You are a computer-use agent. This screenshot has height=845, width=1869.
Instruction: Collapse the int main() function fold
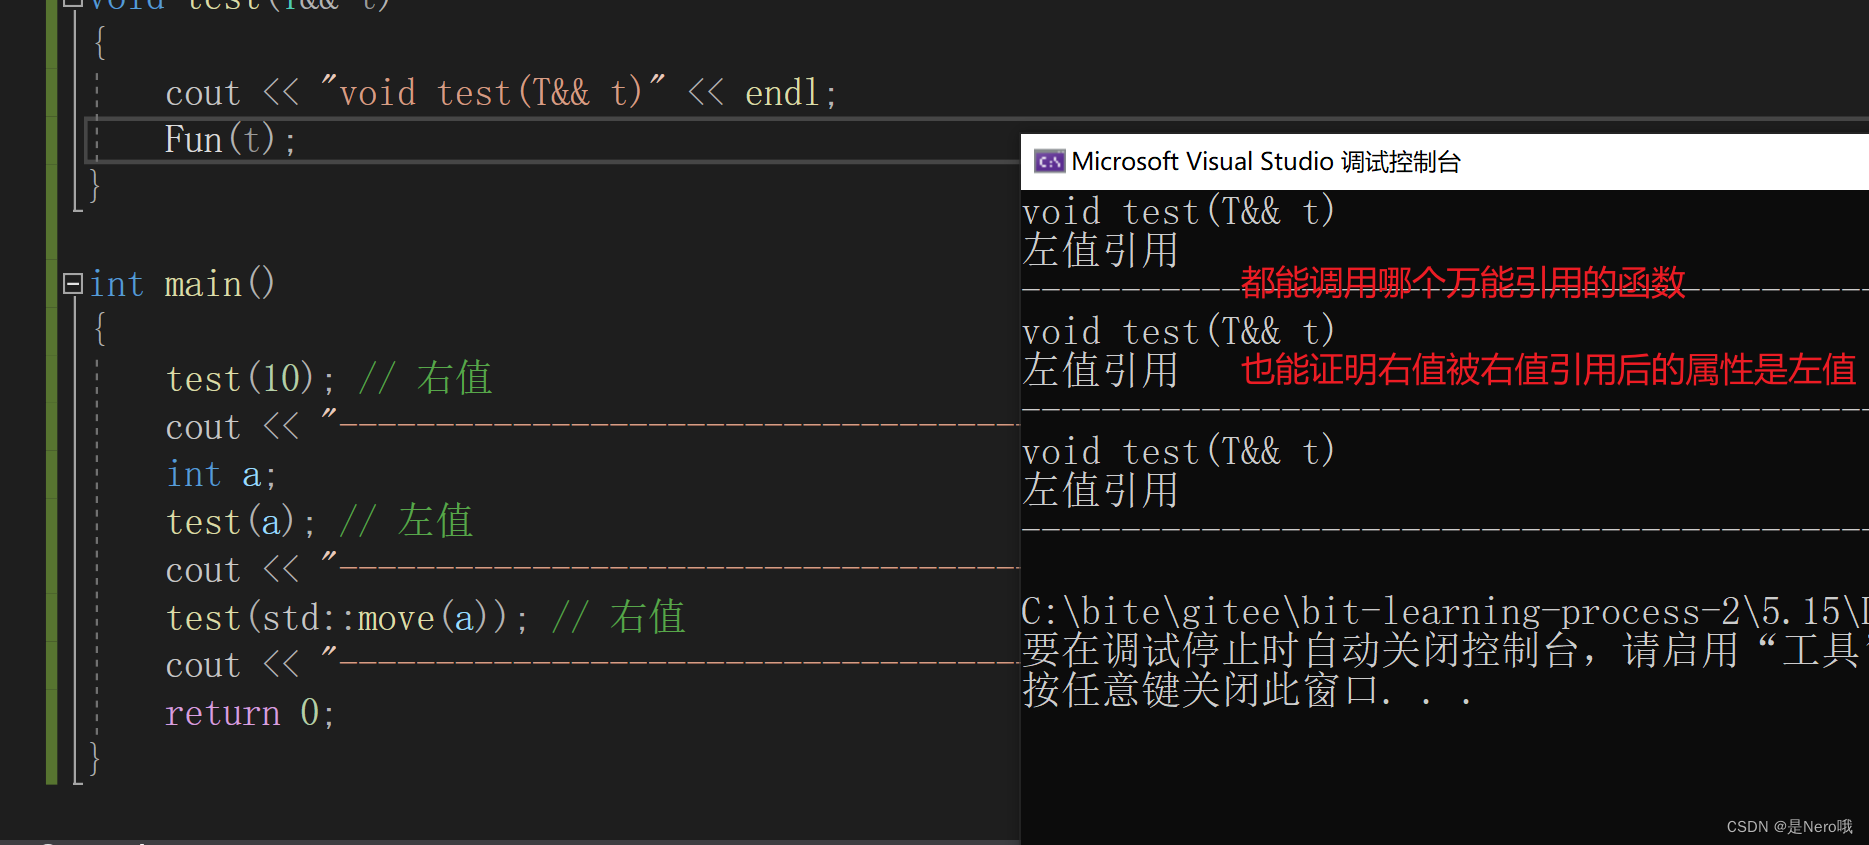tap(72, 284)
